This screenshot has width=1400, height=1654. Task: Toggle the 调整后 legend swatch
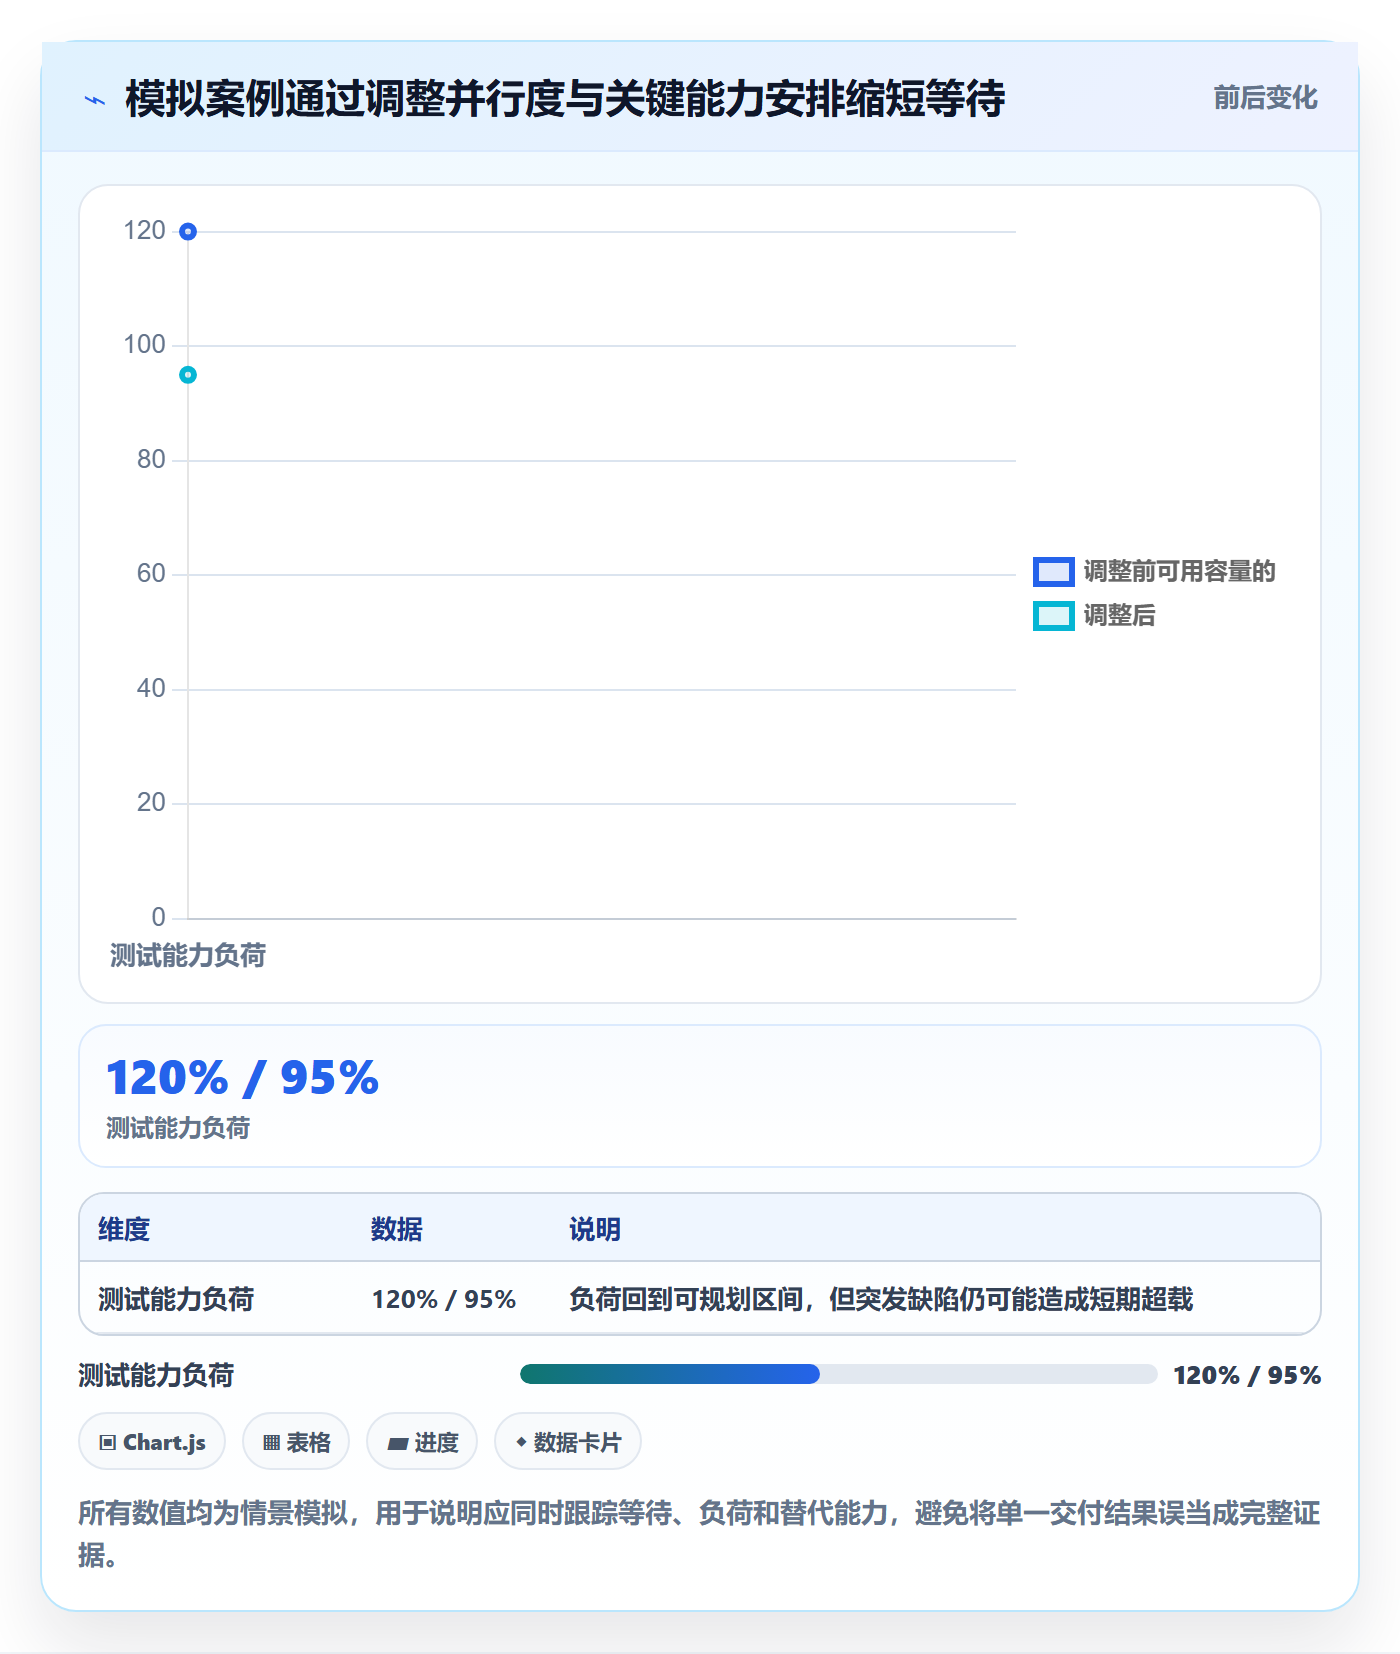(1053, 616)
